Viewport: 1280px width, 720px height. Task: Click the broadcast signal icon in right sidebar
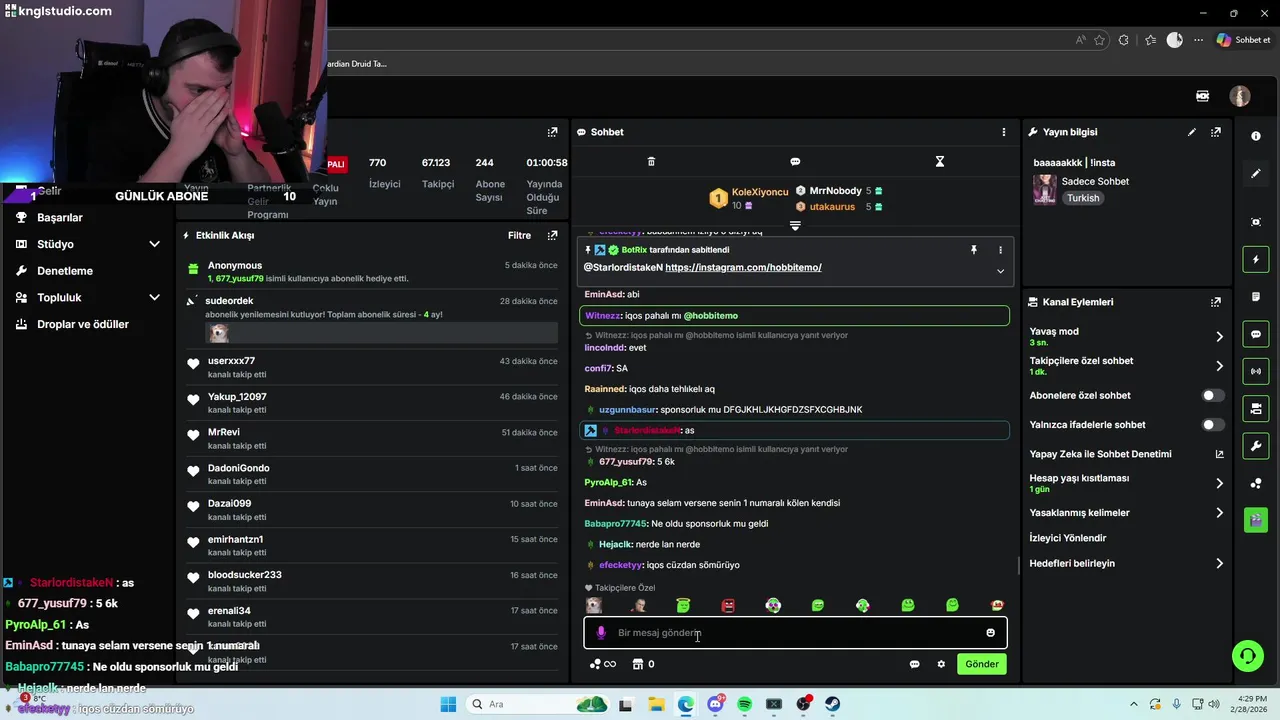click(x=1256, y=371)
